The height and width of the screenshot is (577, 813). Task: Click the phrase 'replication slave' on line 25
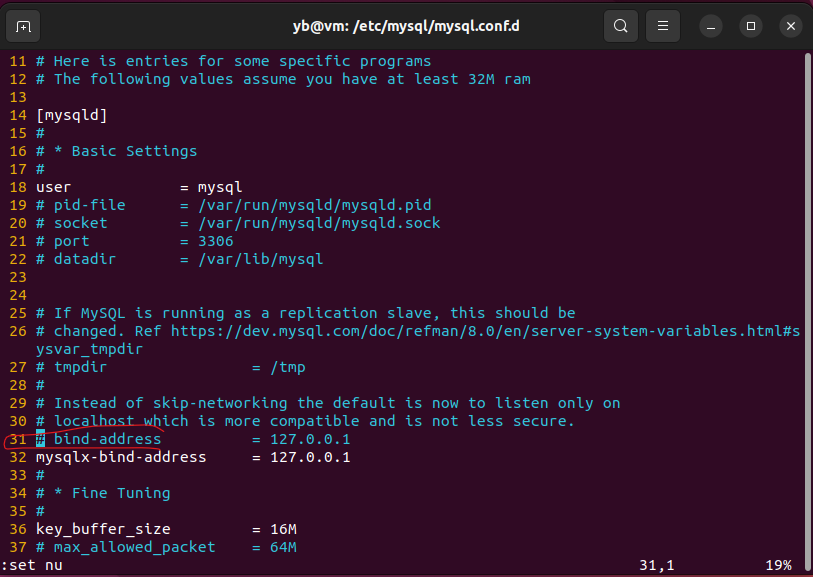coord(355,313)
